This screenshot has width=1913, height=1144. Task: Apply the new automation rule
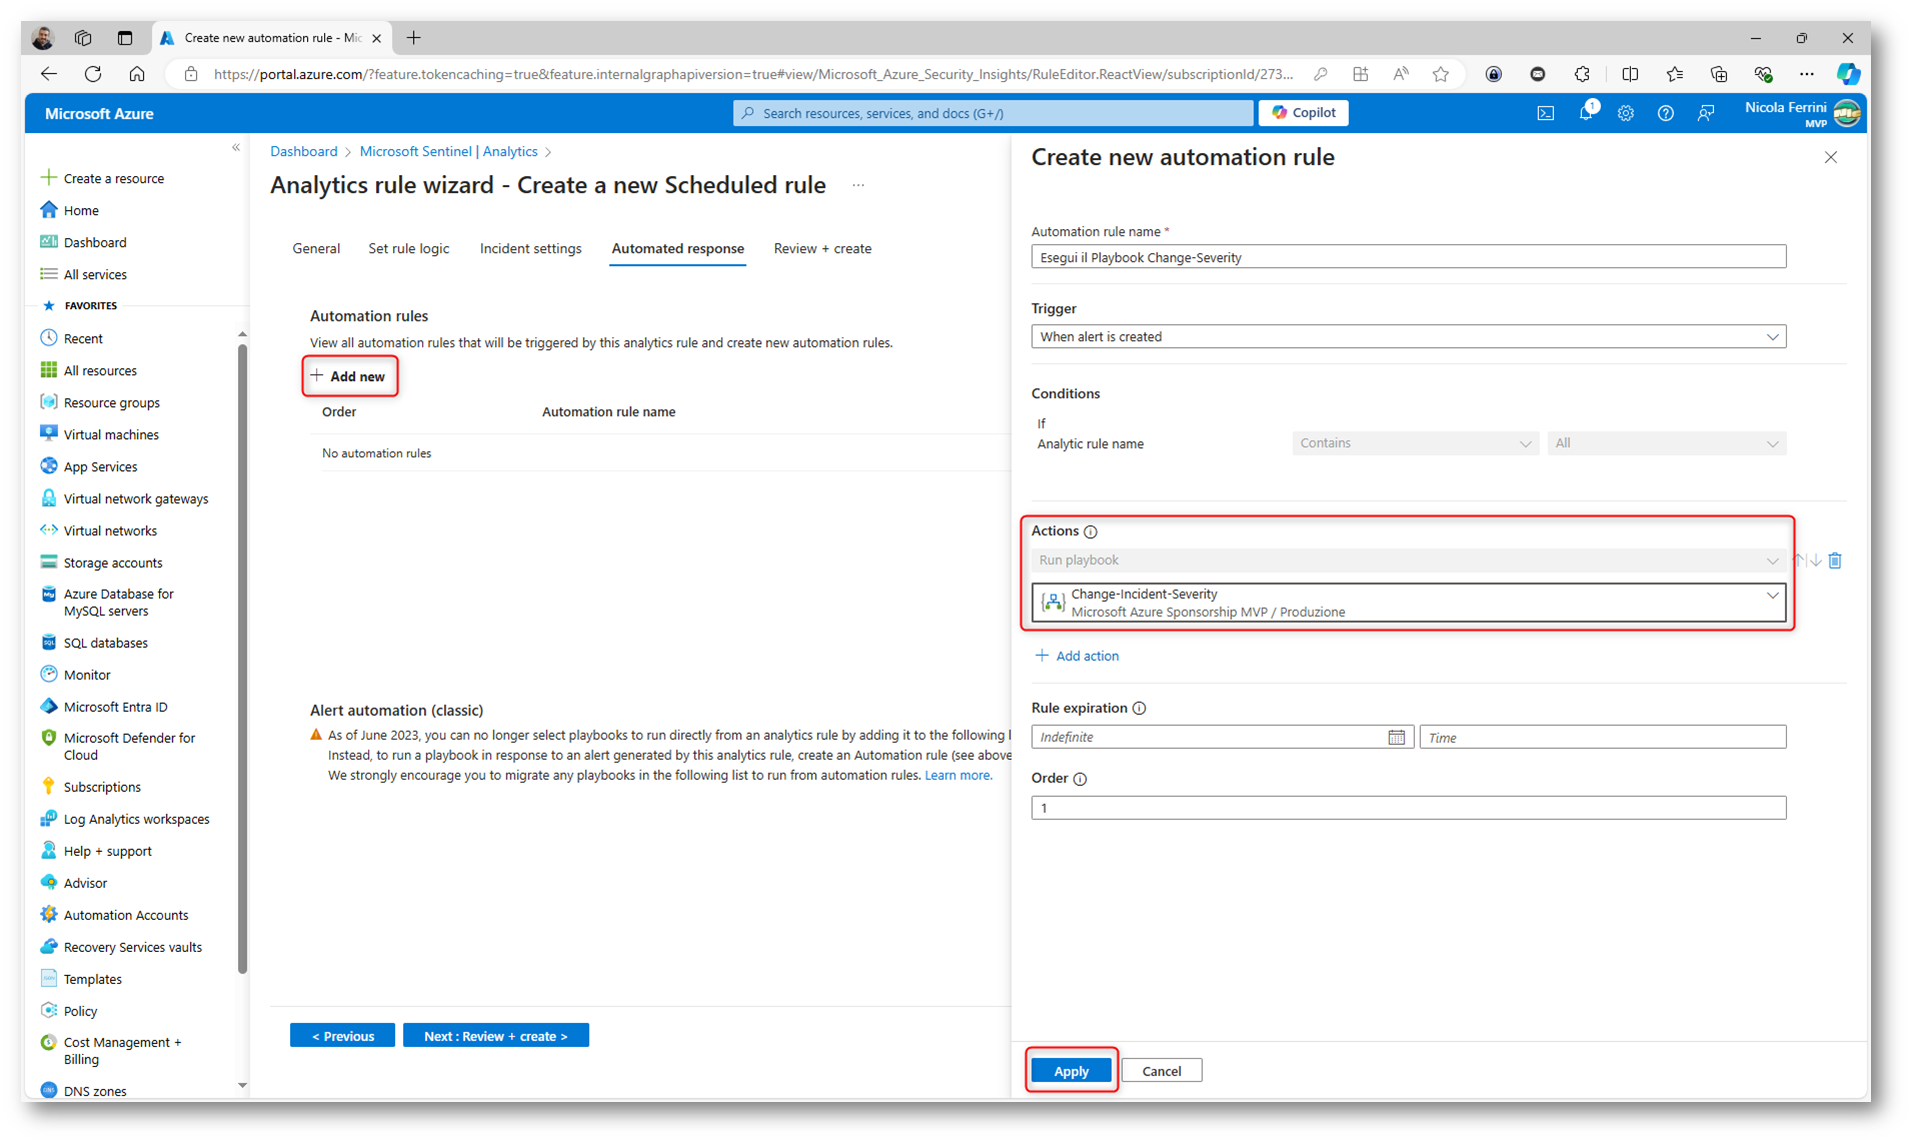coord(1071,1071)
